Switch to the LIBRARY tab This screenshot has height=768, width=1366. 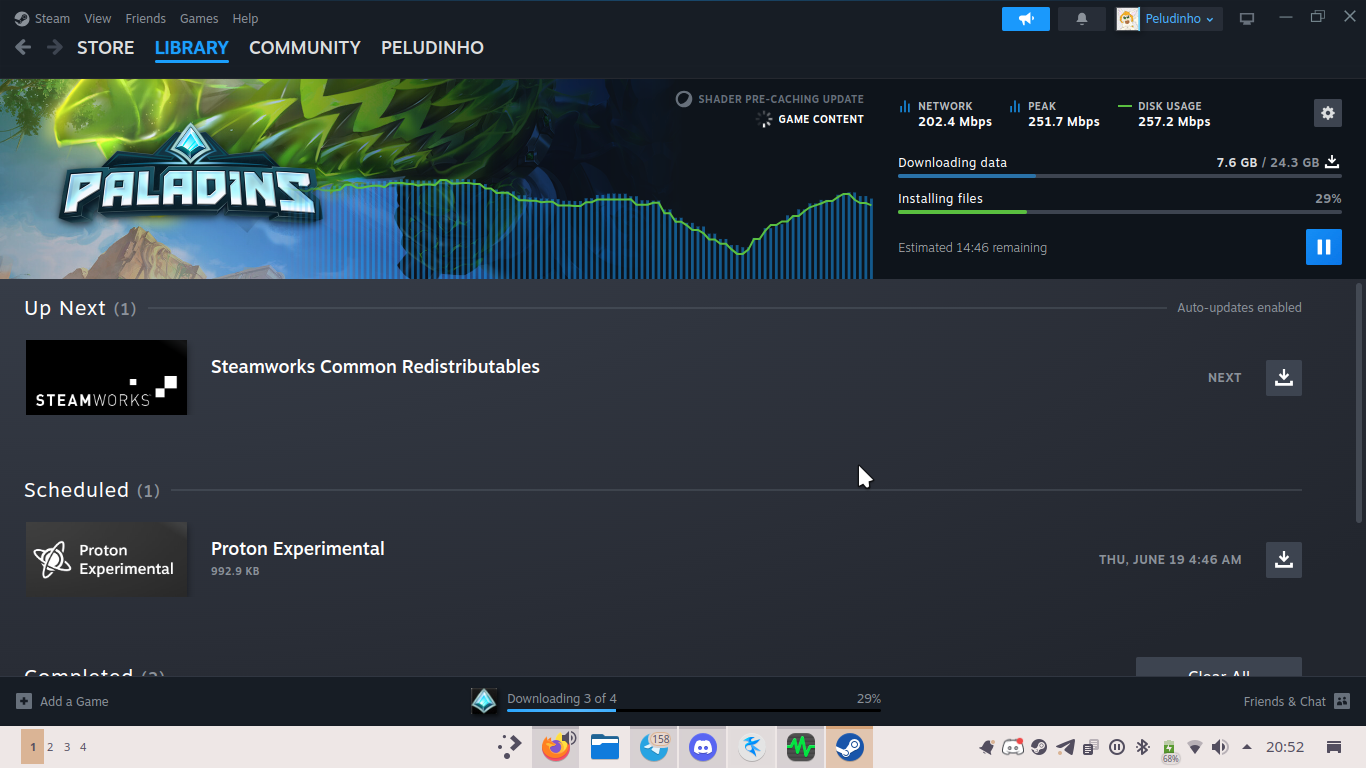[x=192, y=48]
